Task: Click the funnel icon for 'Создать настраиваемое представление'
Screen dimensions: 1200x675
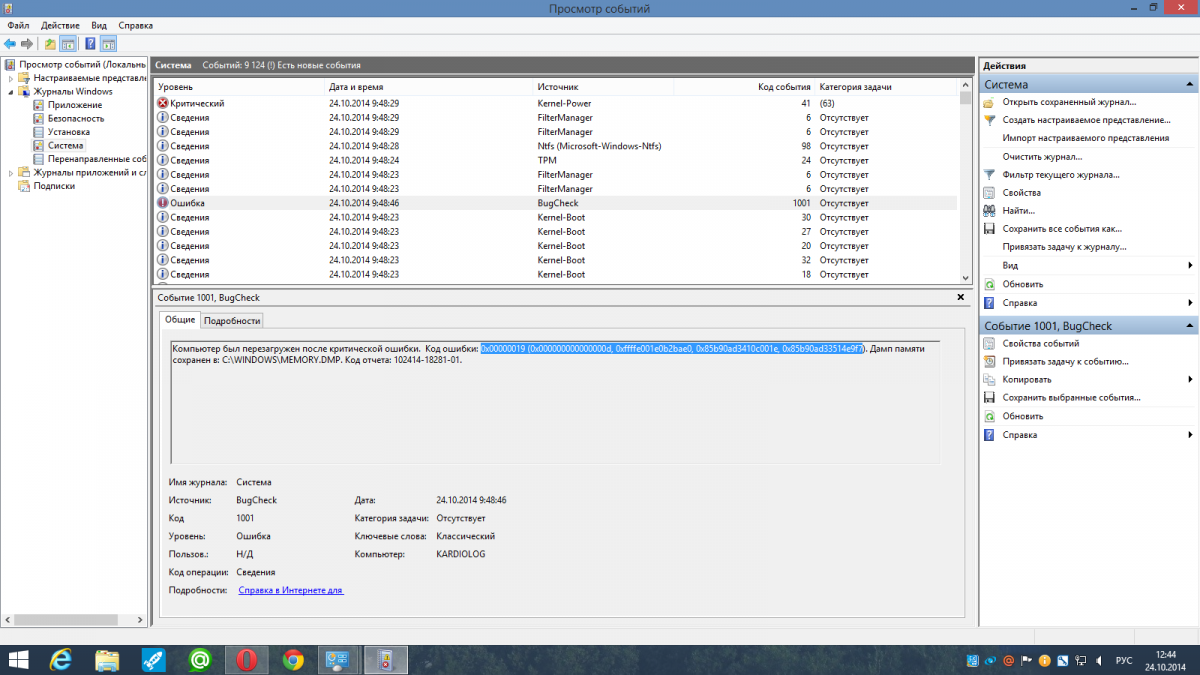Action: click(989, 120)
